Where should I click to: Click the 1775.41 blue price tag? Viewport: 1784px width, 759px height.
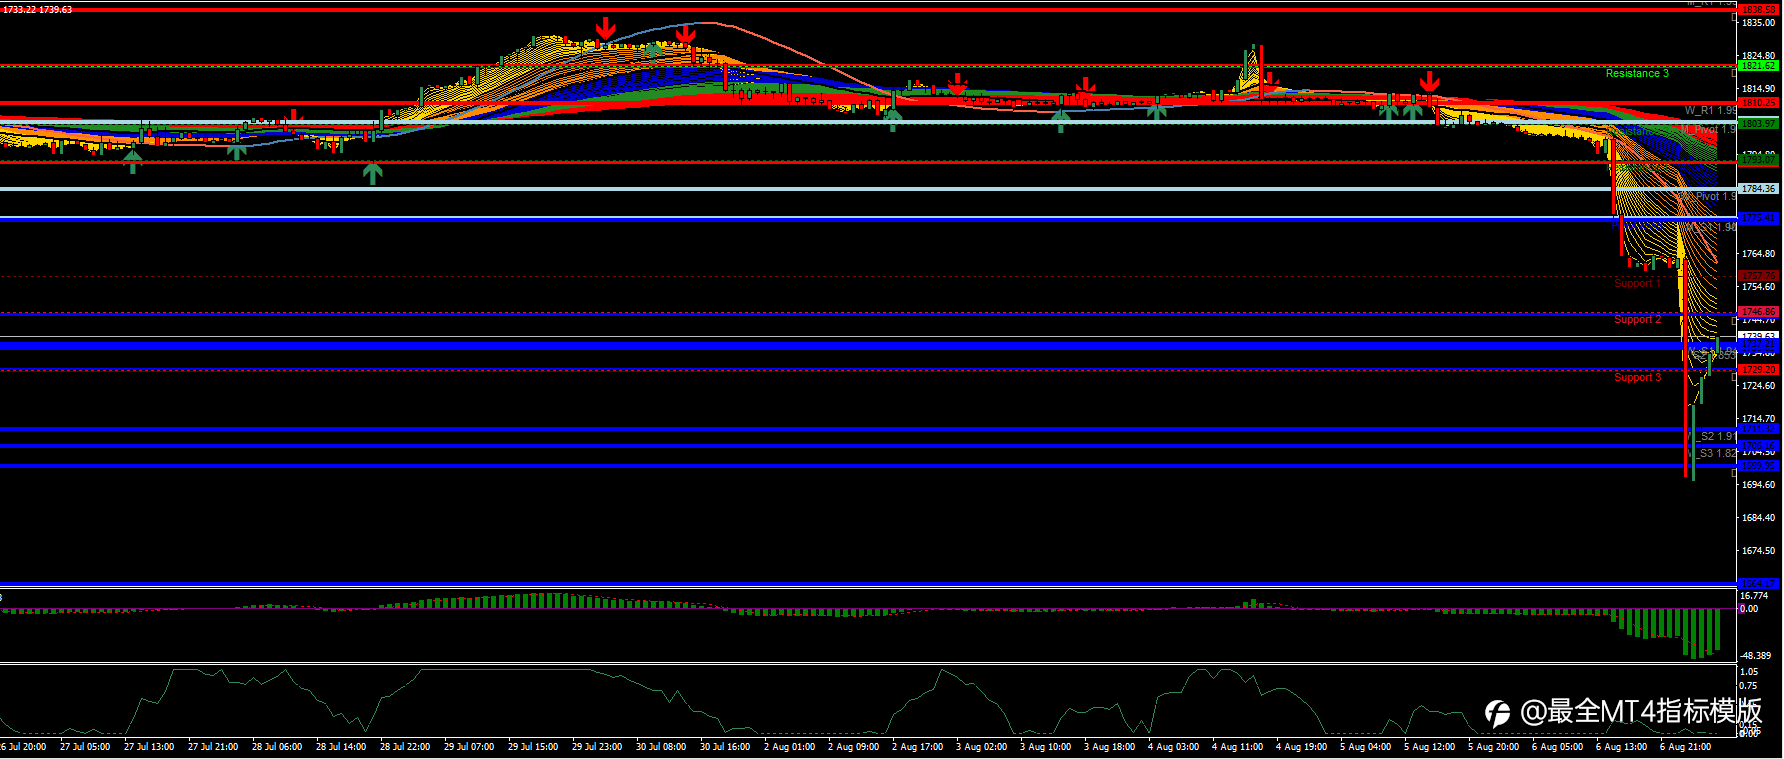click(1759, 218)
